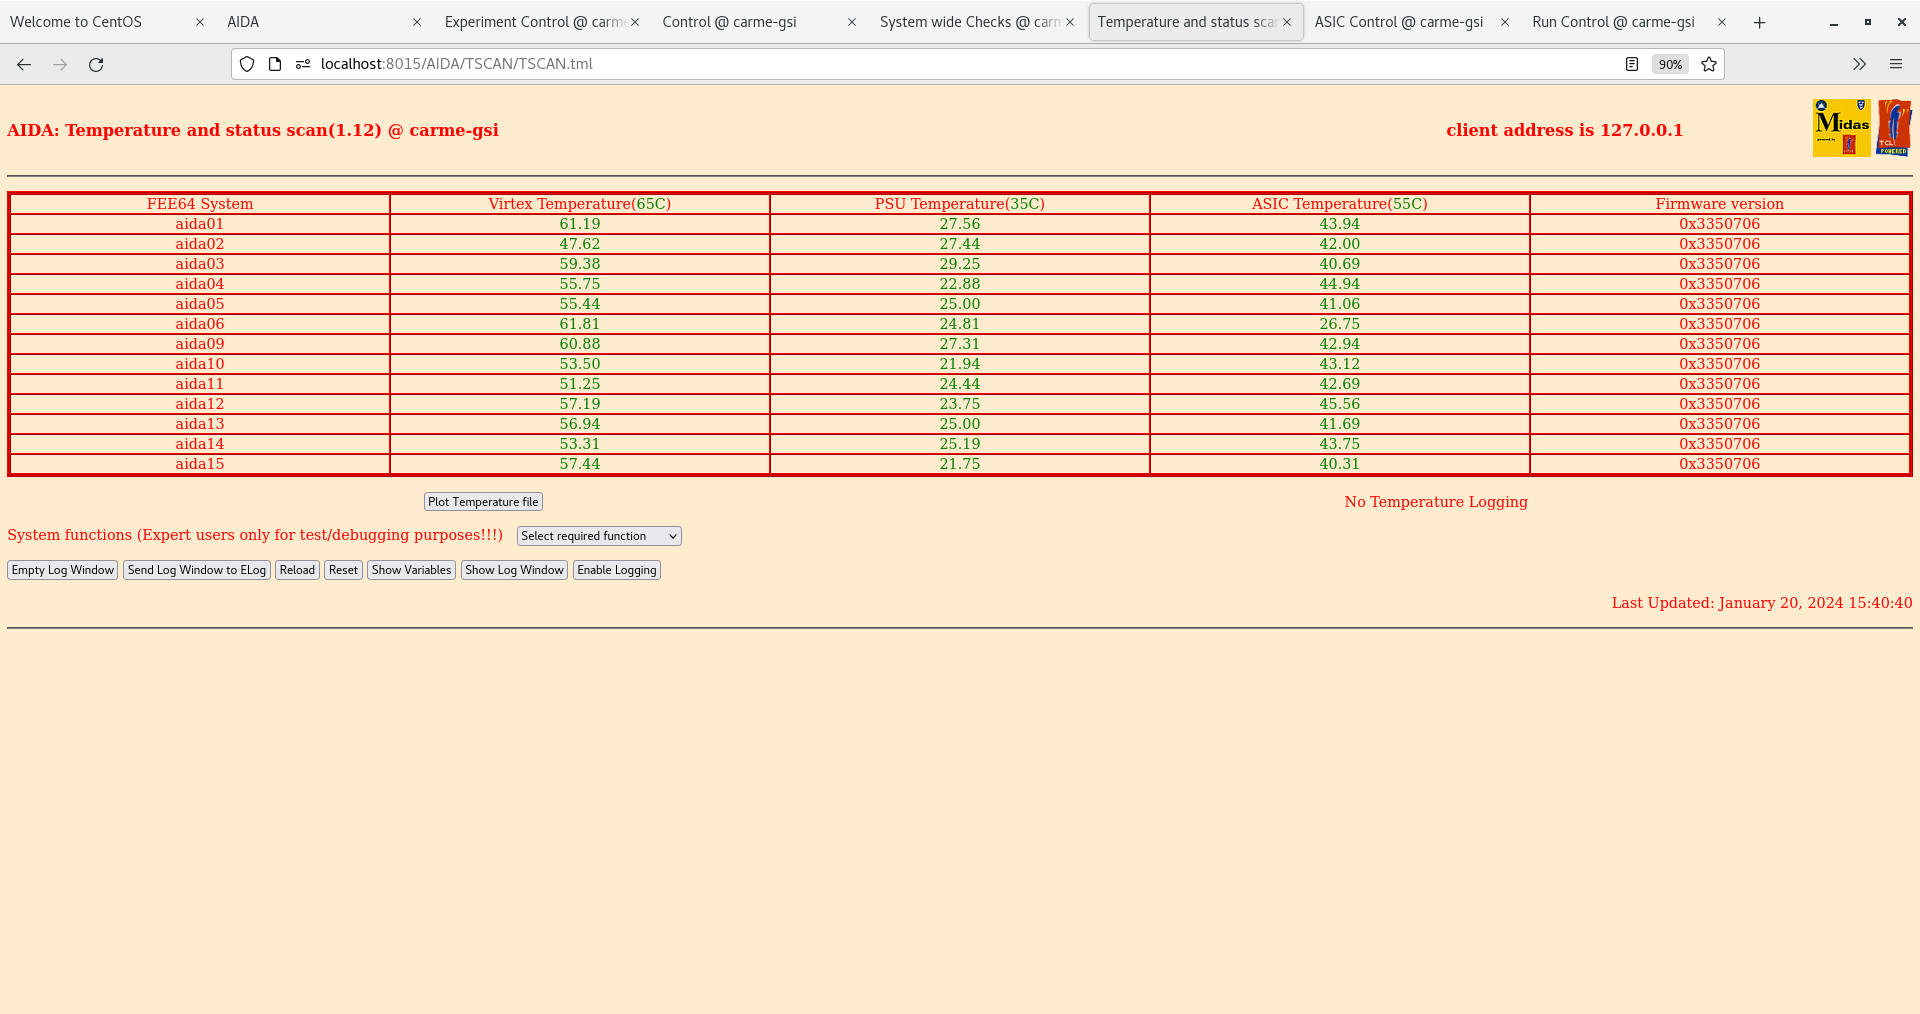
Task: Switch to the Run Control tab
Action: coord(1612,22)
